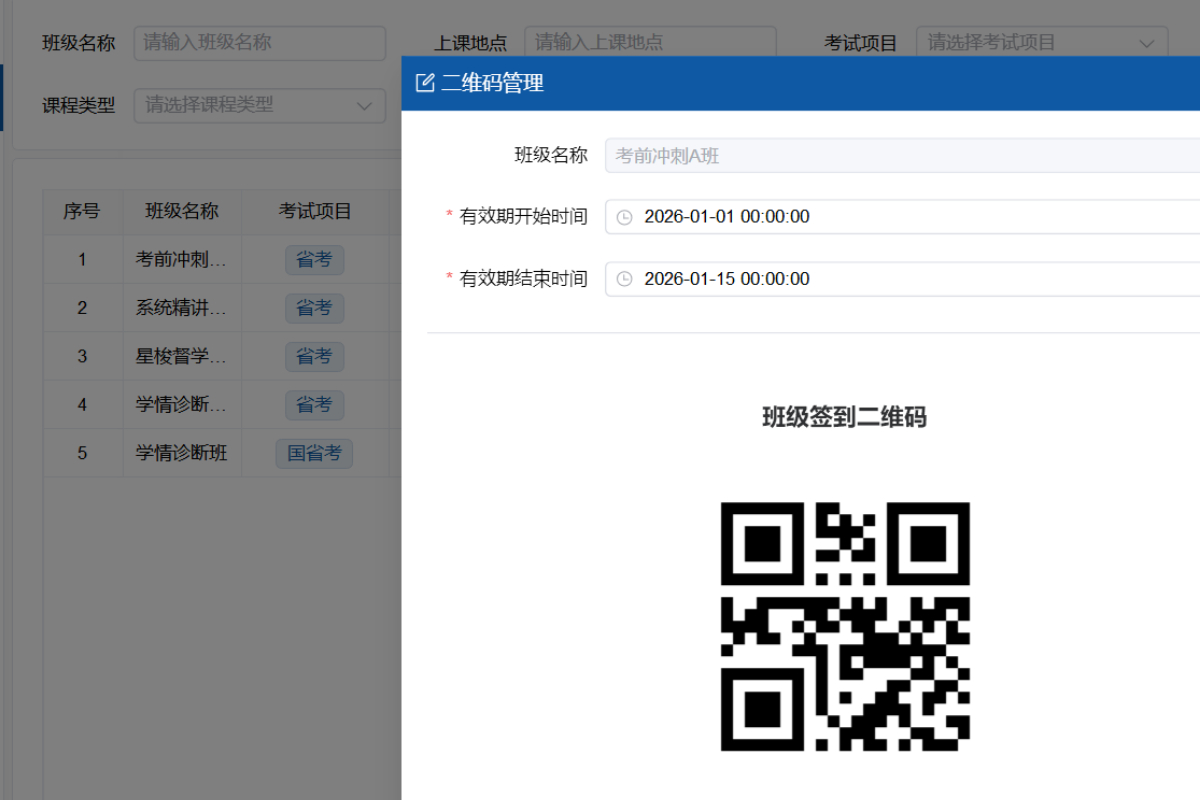
Task: Click clock icon in 有效期结束时间 field
Action: tap(625, 279)
